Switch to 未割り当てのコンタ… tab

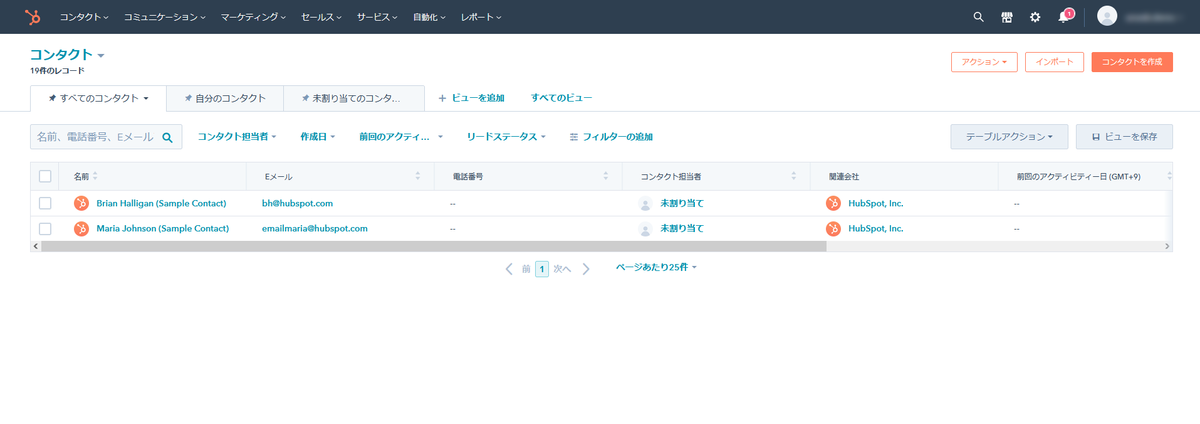354,98
